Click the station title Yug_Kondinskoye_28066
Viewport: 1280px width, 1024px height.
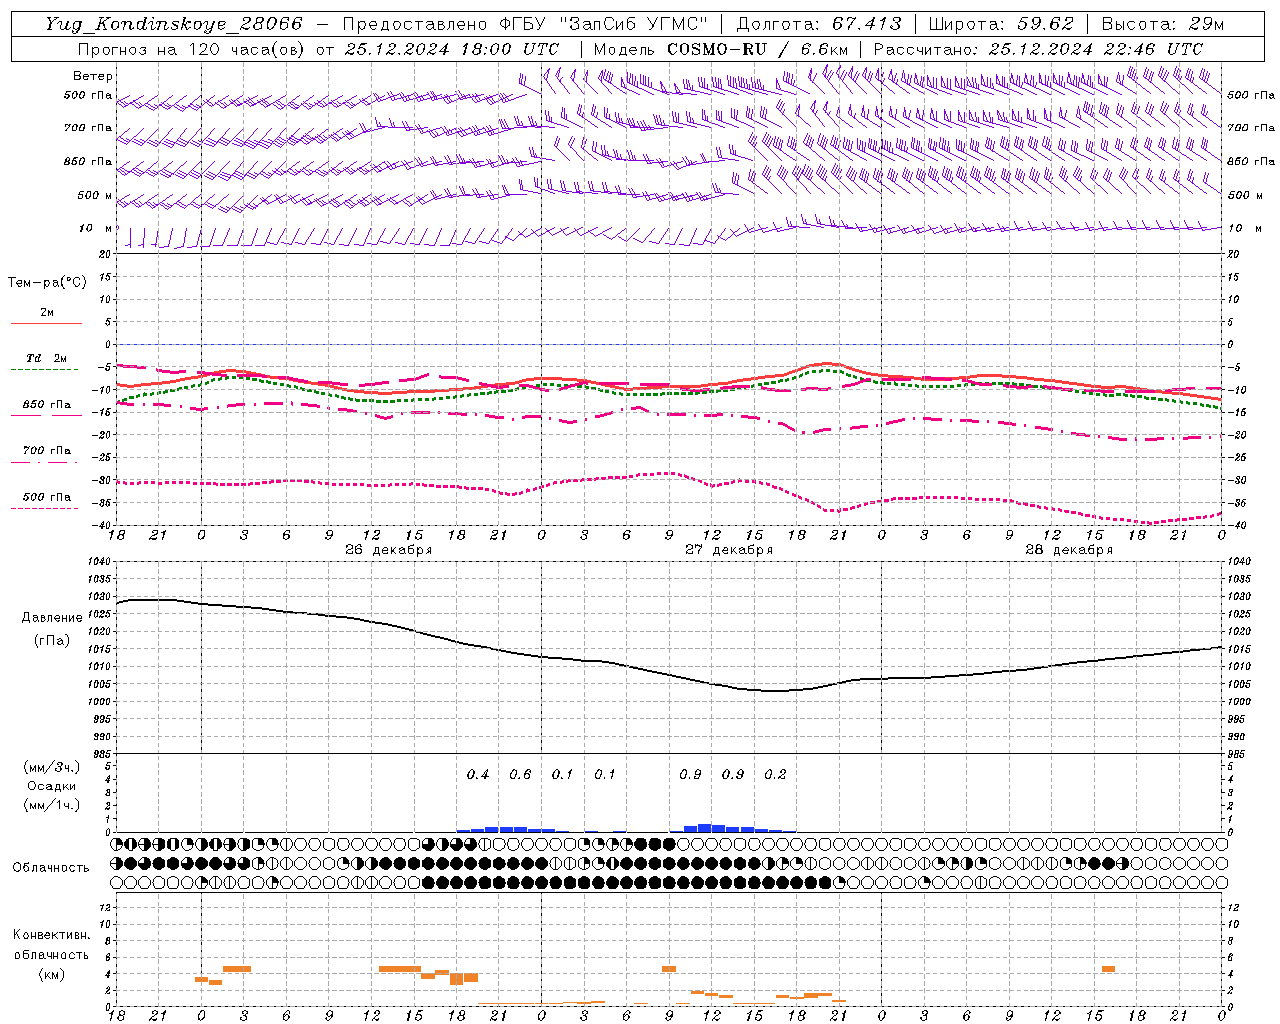[174, 24]
